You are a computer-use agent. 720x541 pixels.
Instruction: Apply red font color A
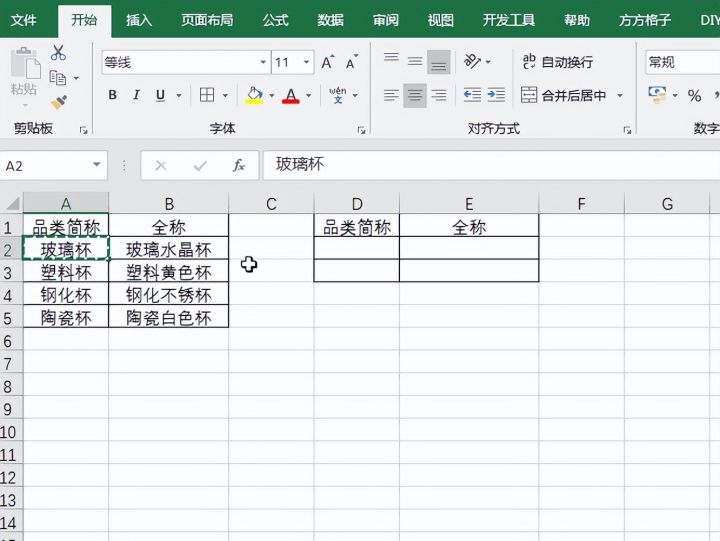(291, 95)
